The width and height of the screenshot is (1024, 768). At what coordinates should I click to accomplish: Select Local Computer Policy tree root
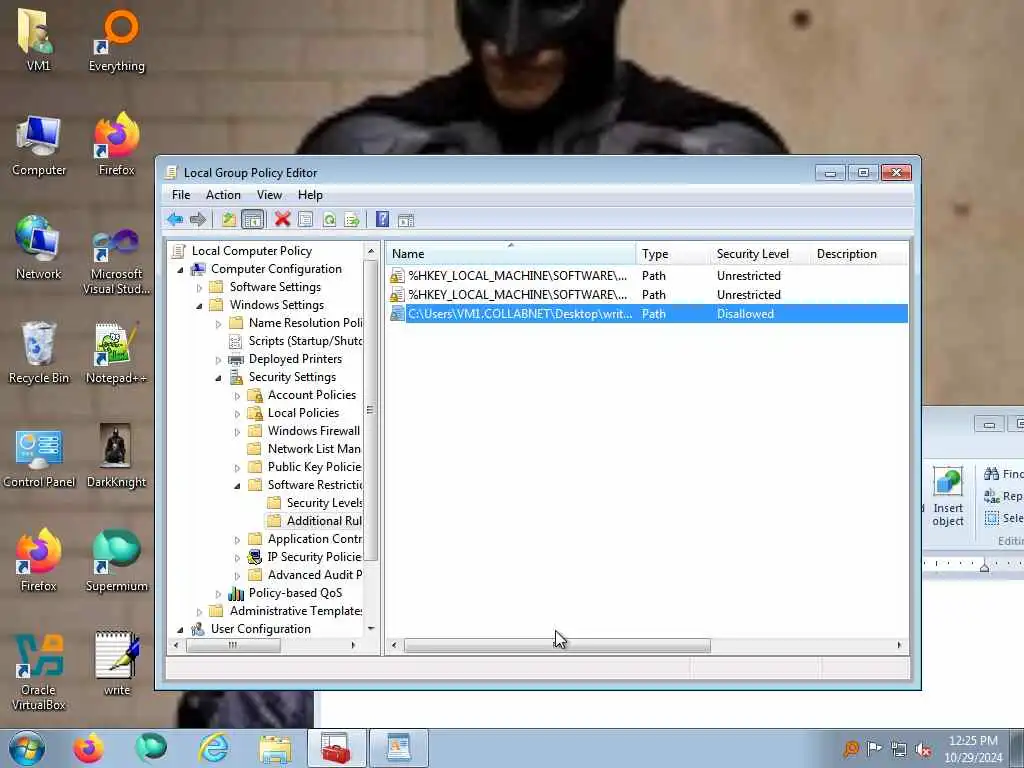click(251, 251)
